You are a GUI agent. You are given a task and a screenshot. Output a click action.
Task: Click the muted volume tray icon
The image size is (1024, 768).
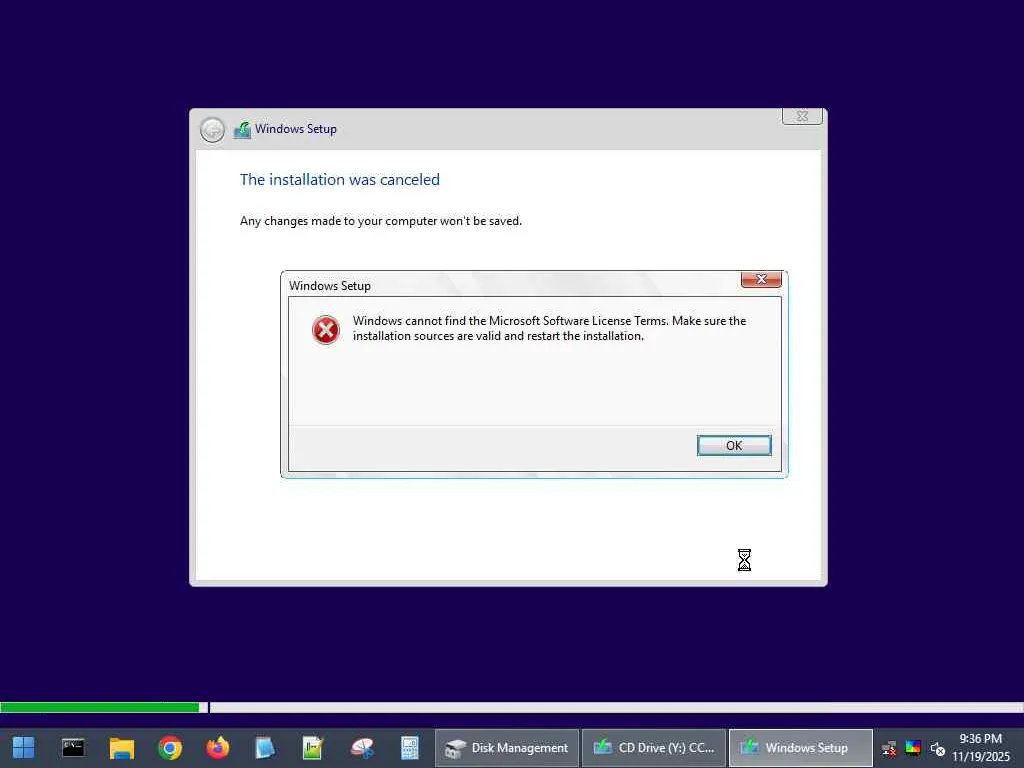(938, 748)
